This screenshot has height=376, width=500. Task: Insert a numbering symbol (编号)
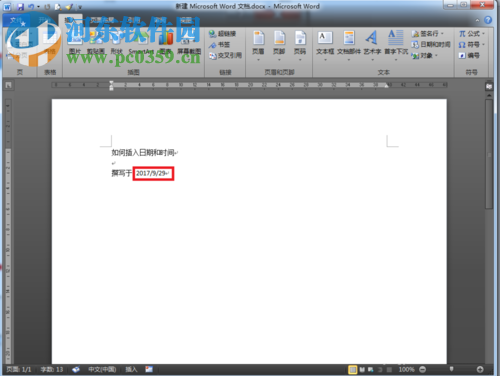pyautogui.click(x=469, y=55)
